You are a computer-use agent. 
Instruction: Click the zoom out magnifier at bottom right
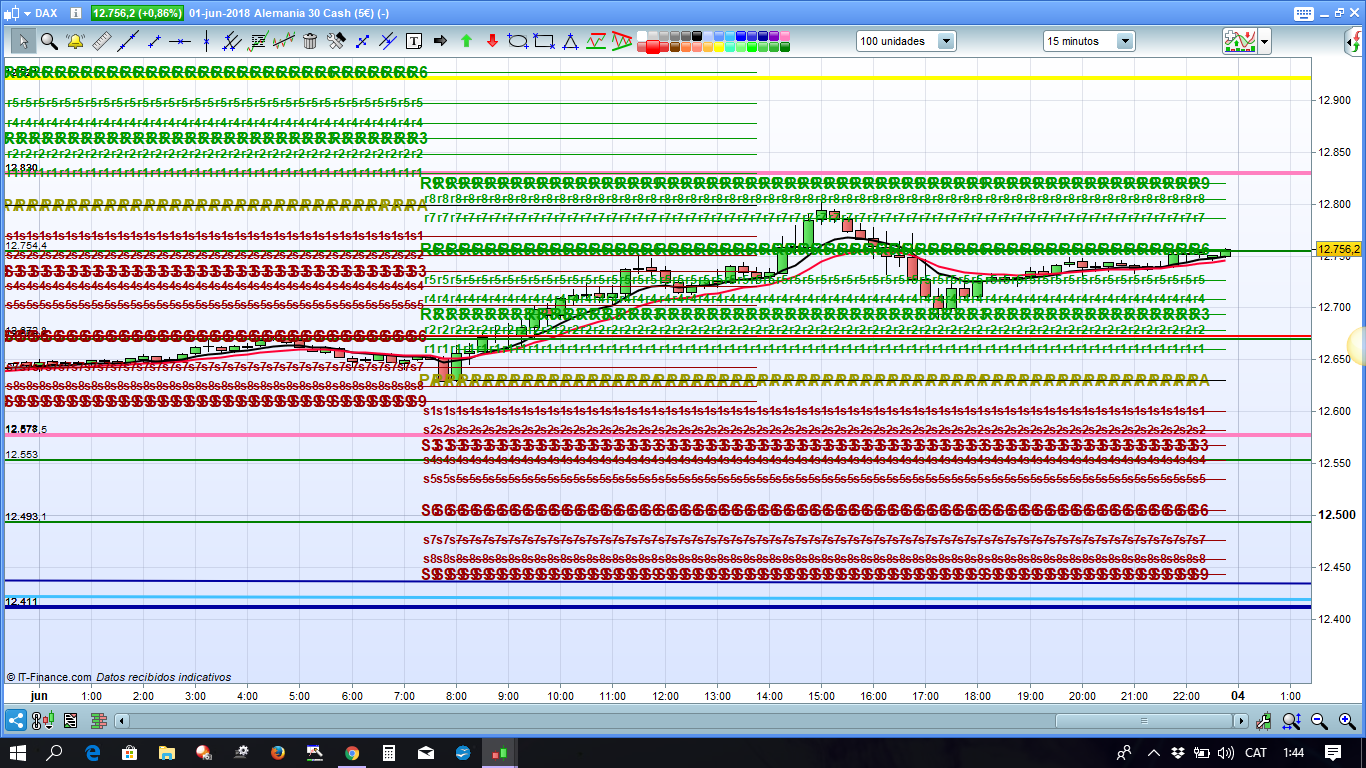[1320, 720]
